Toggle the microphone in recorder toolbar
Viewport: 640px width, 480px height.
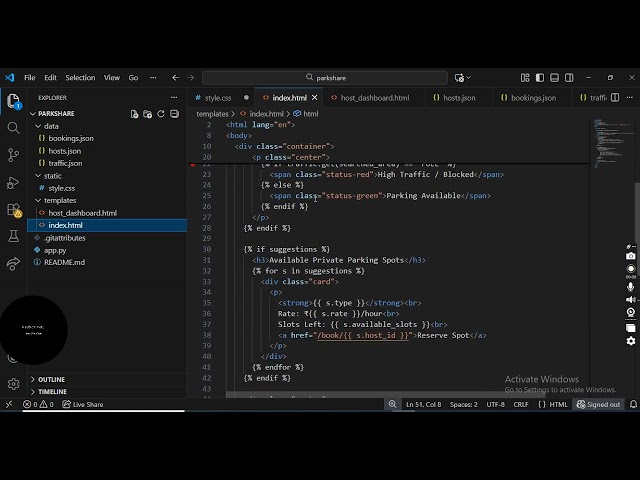[631, 287]
